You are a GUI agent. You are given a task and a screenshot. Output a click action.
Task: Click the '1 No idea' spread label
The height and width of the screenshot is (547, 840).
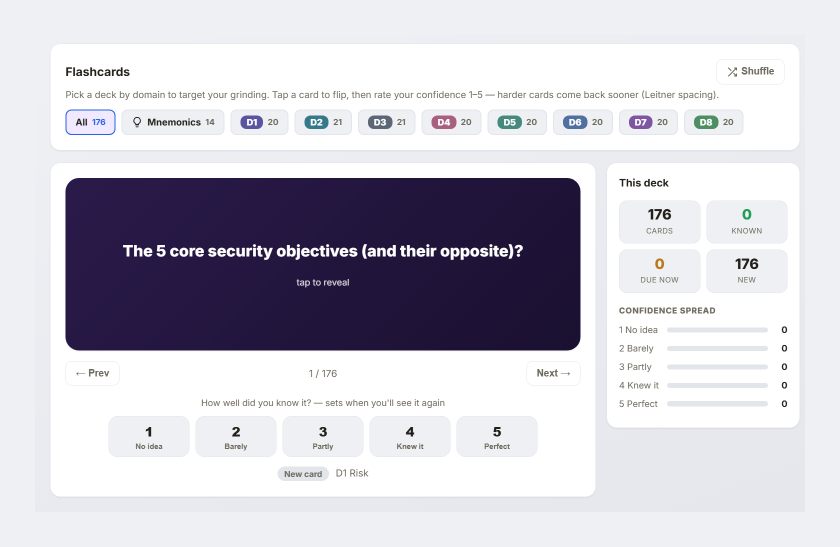pyautogui.click(x=638, y=330)
